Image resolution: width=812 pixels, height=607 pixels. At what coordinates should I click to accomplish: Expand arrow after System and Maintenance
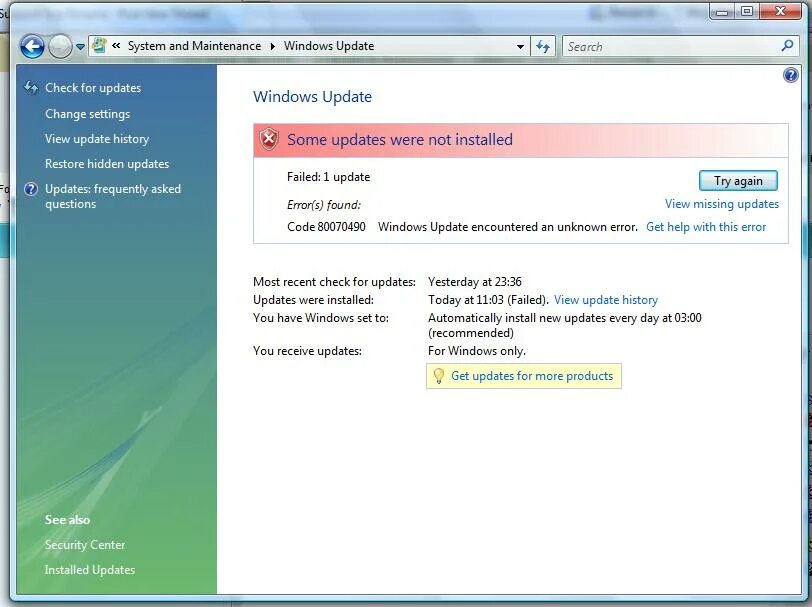click(272, 46)
